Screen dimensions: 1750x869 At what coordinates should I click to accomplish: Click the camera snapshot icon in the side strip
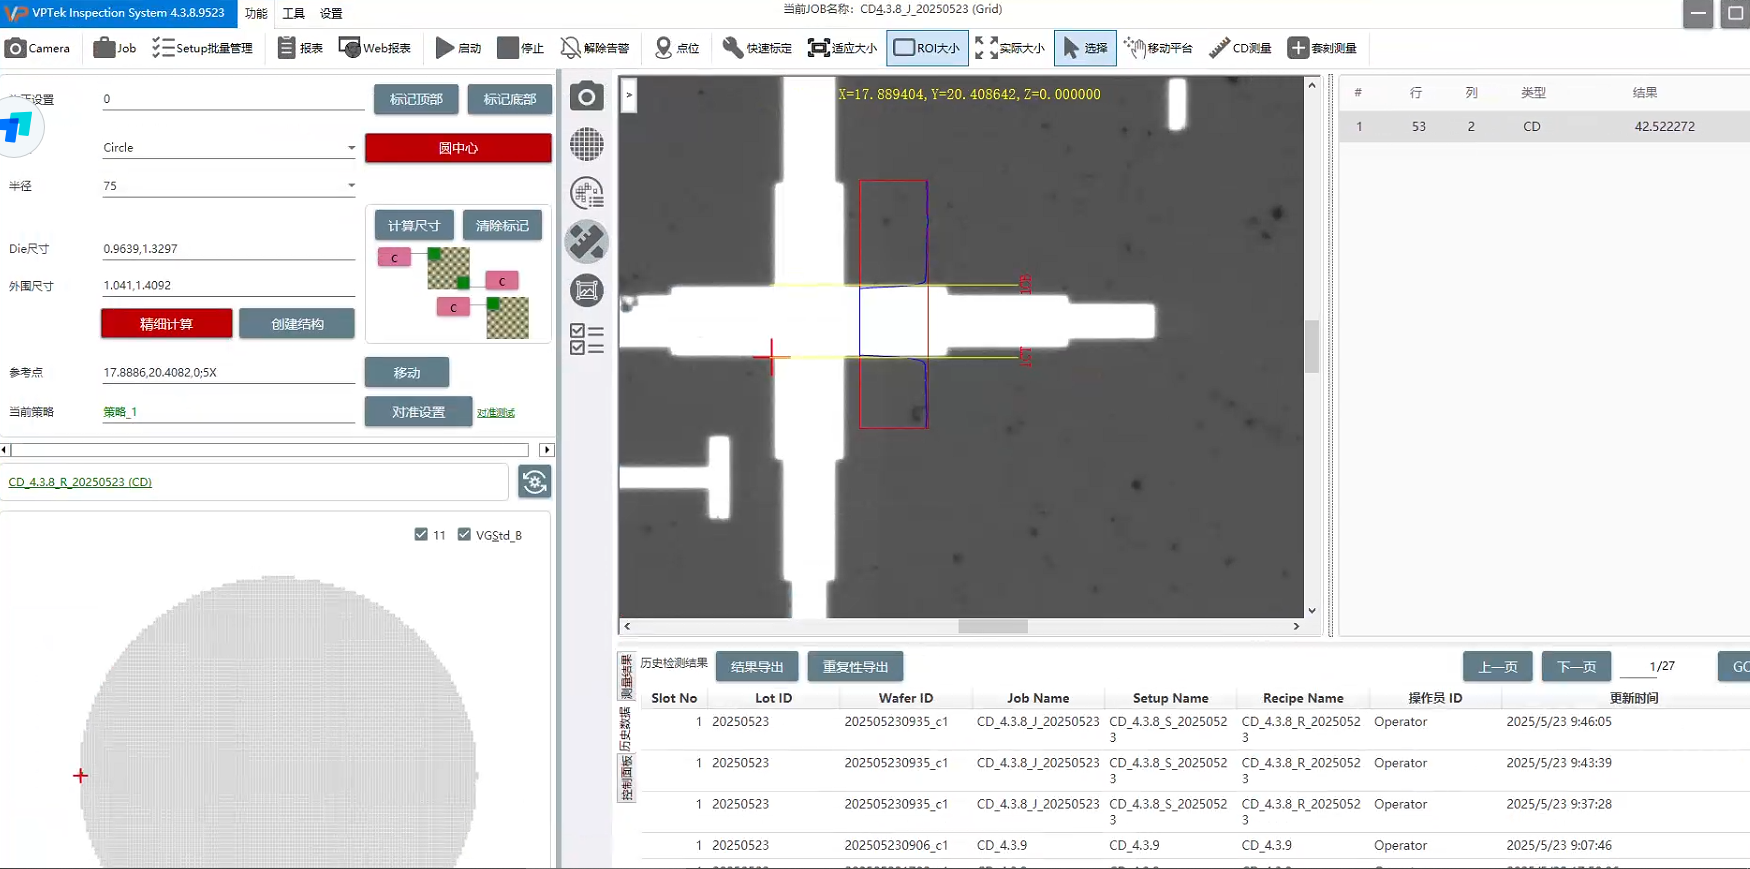[x=587, y=97]
